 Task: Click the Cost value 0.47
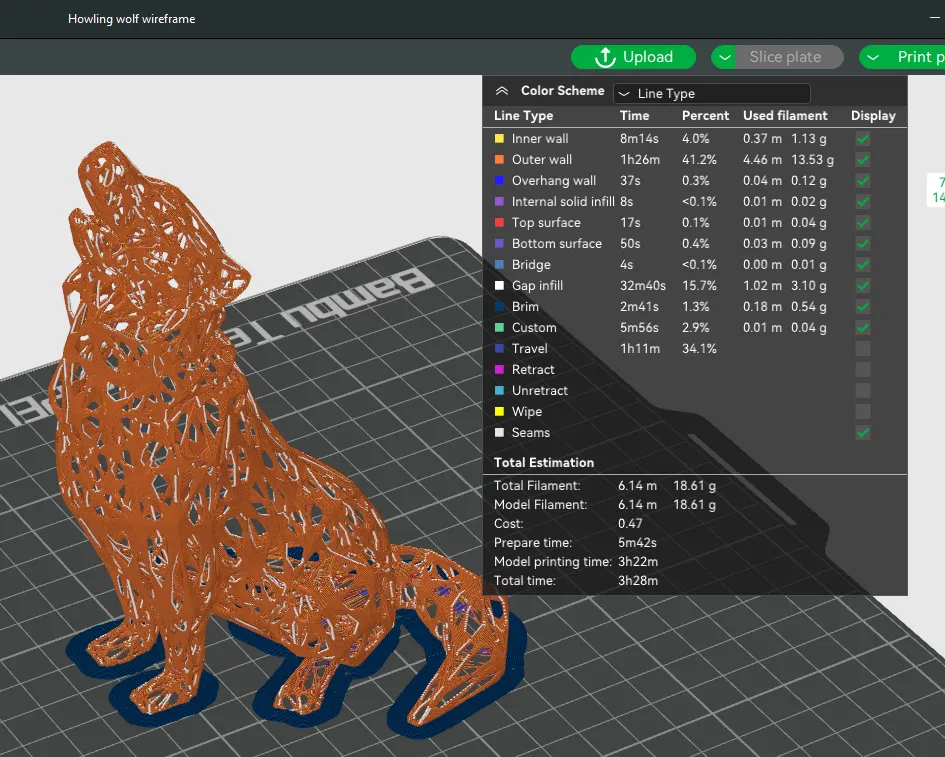630,524
